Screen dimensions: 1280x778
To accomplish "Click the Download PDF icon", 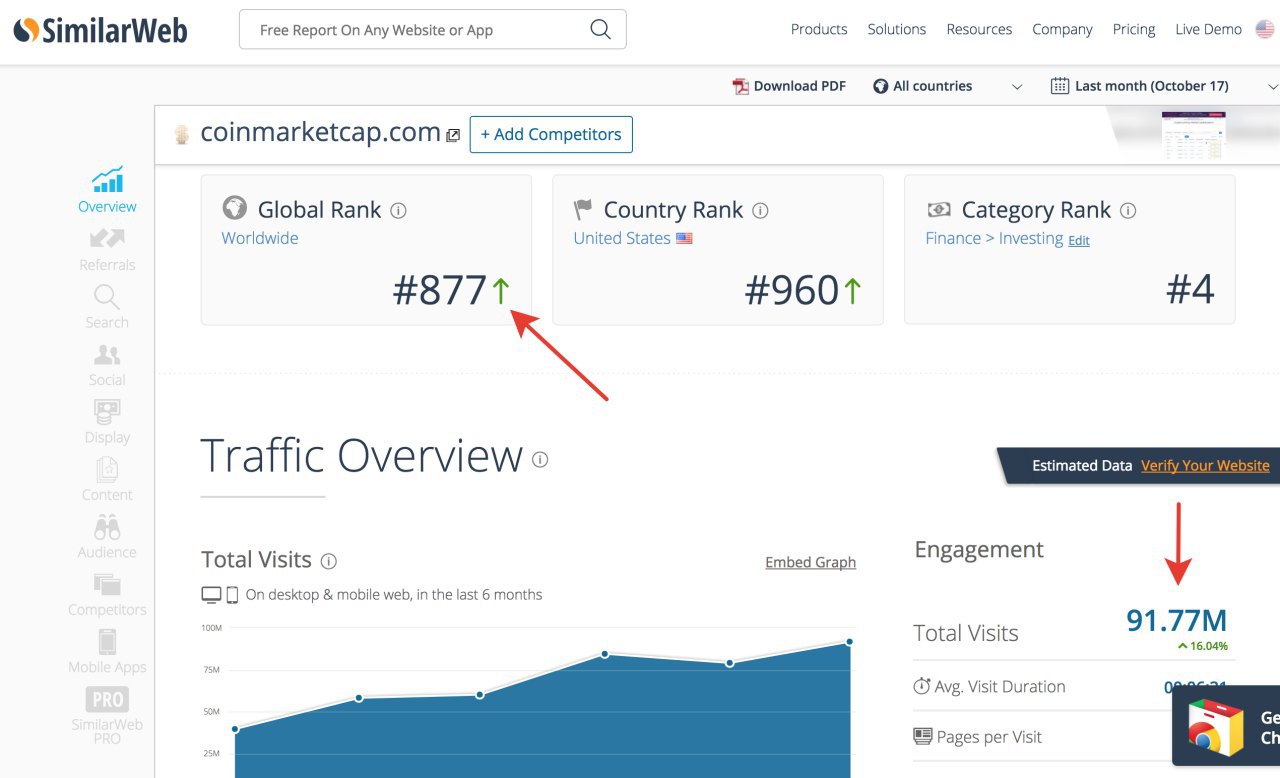I will click(741, 86).
